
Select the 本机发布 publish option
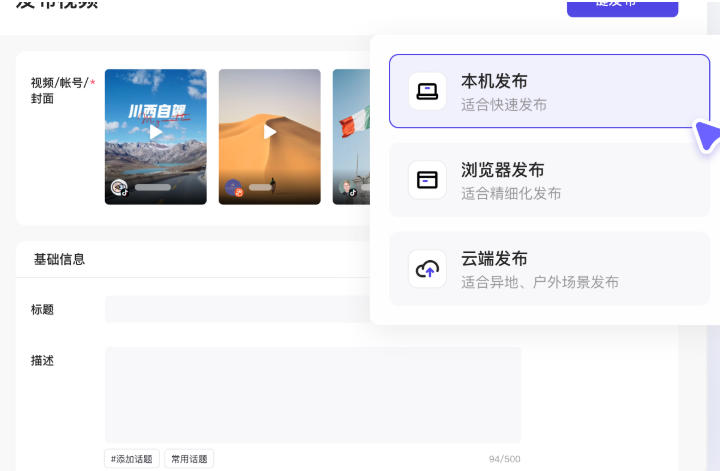(x=549, y=91)
